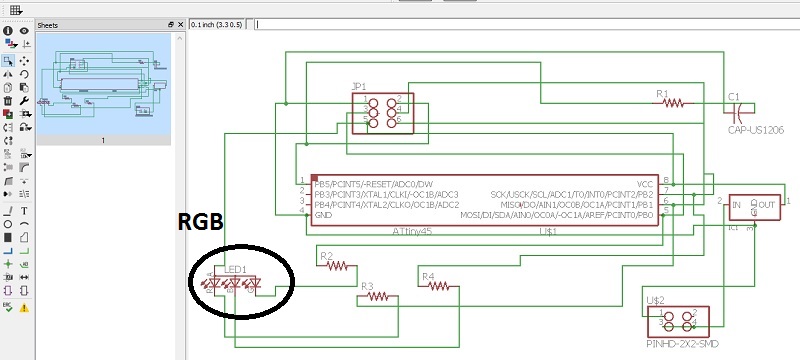Select the Miter tool
The height and width of the screenshot is (360, 800).
point(24,167)
